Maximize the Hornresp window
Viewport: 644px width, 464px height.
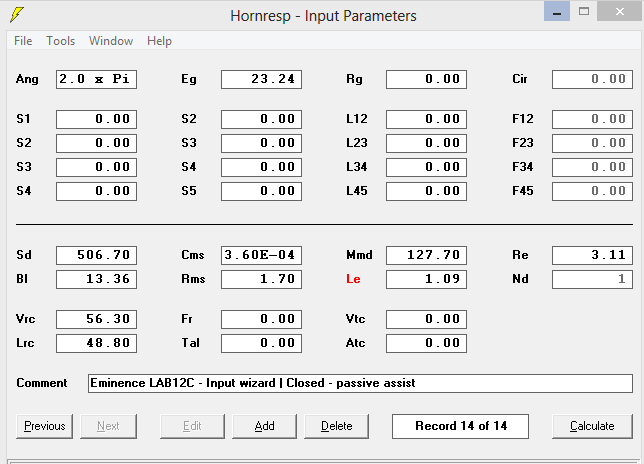pos(584,11)
